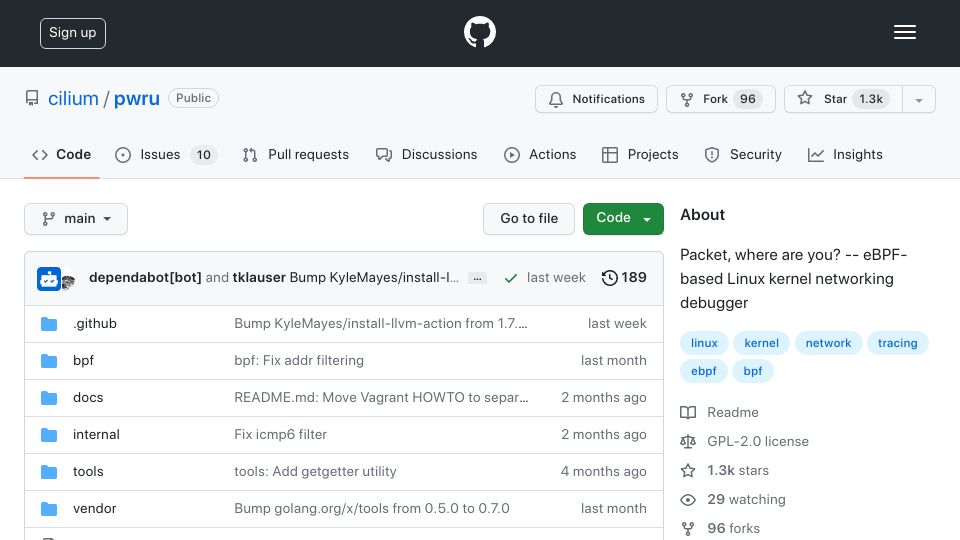Star the repository
The height and width of the screenshot is (540, 960).
tap(843, 99)
